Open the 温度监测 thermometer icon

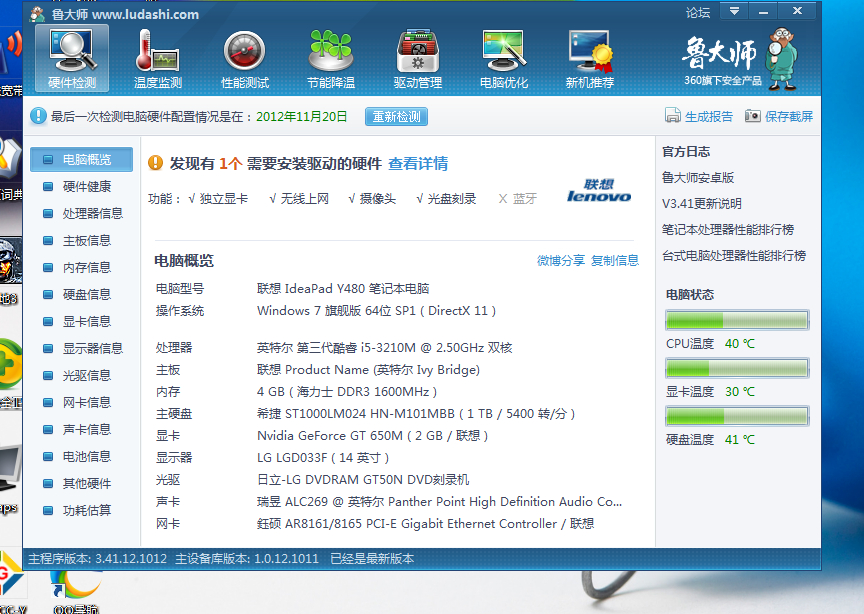(158, 58)
